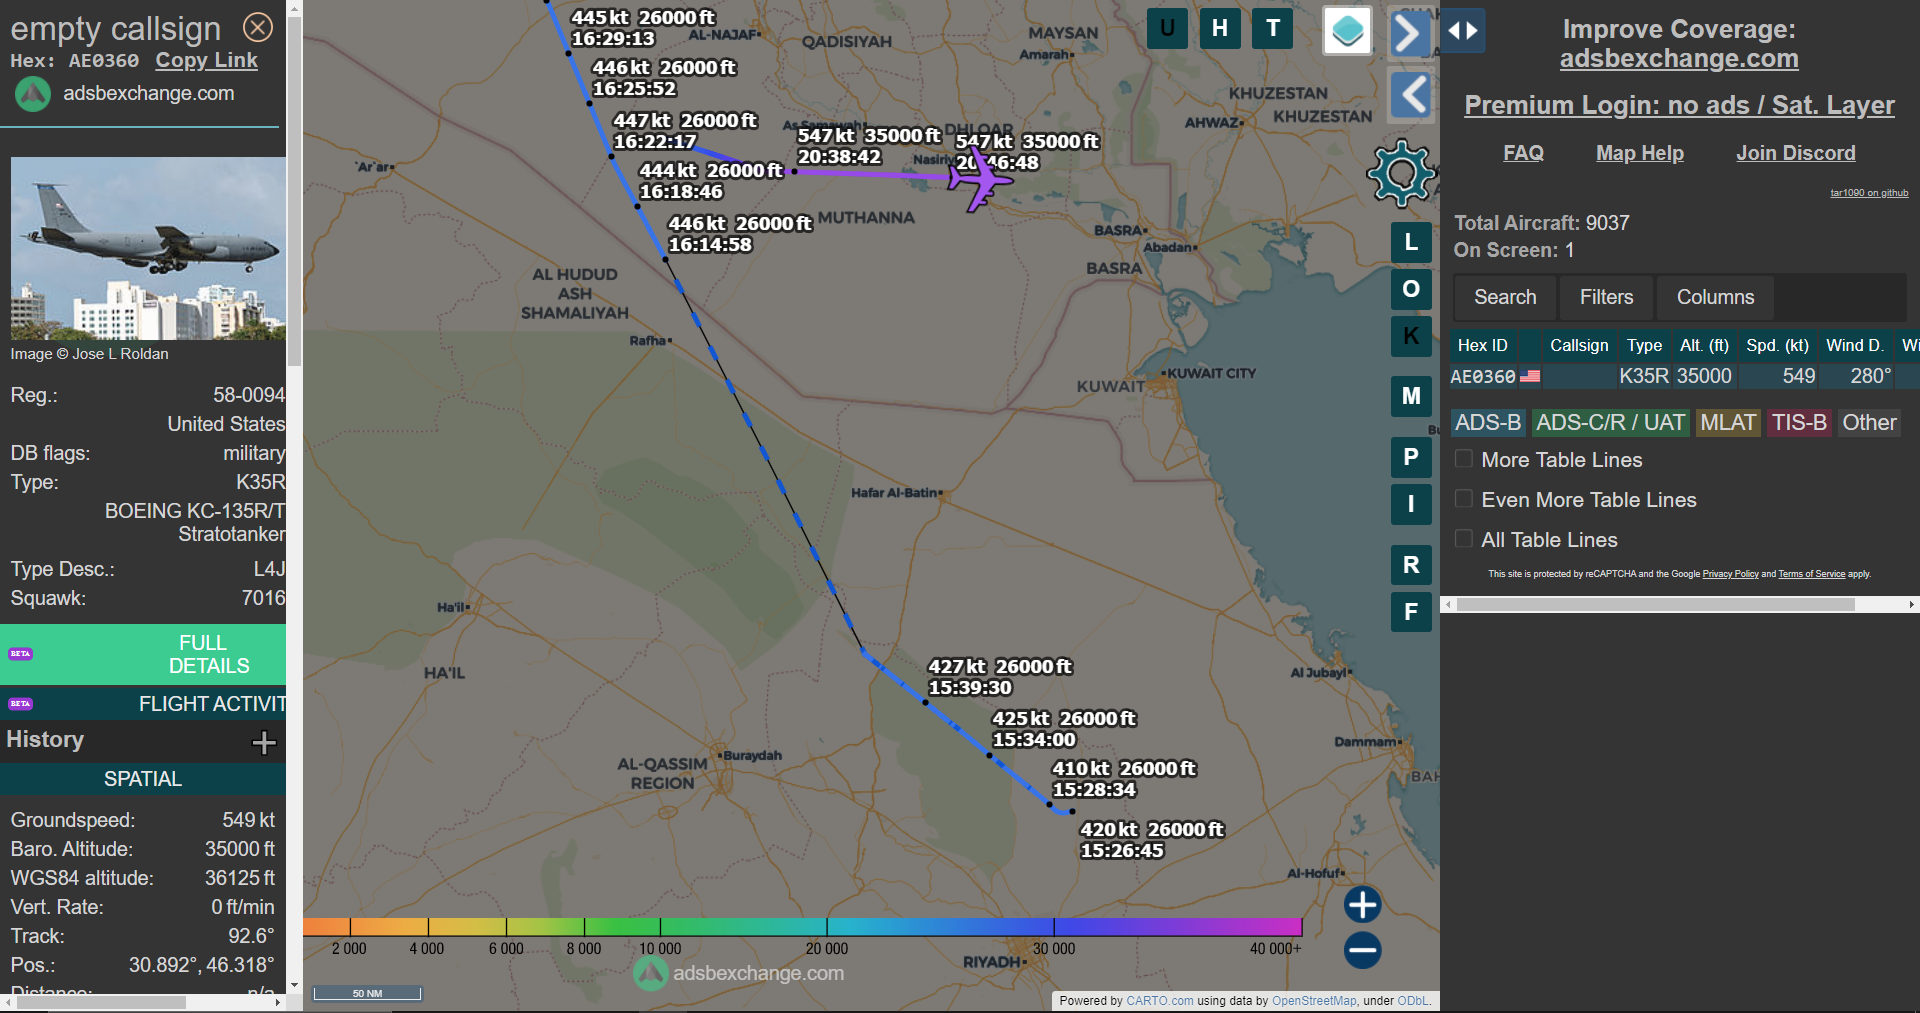Open the CARTO.com attribution link
Viewport: 1920px width, 1013px height.
click(1159, 1001)
